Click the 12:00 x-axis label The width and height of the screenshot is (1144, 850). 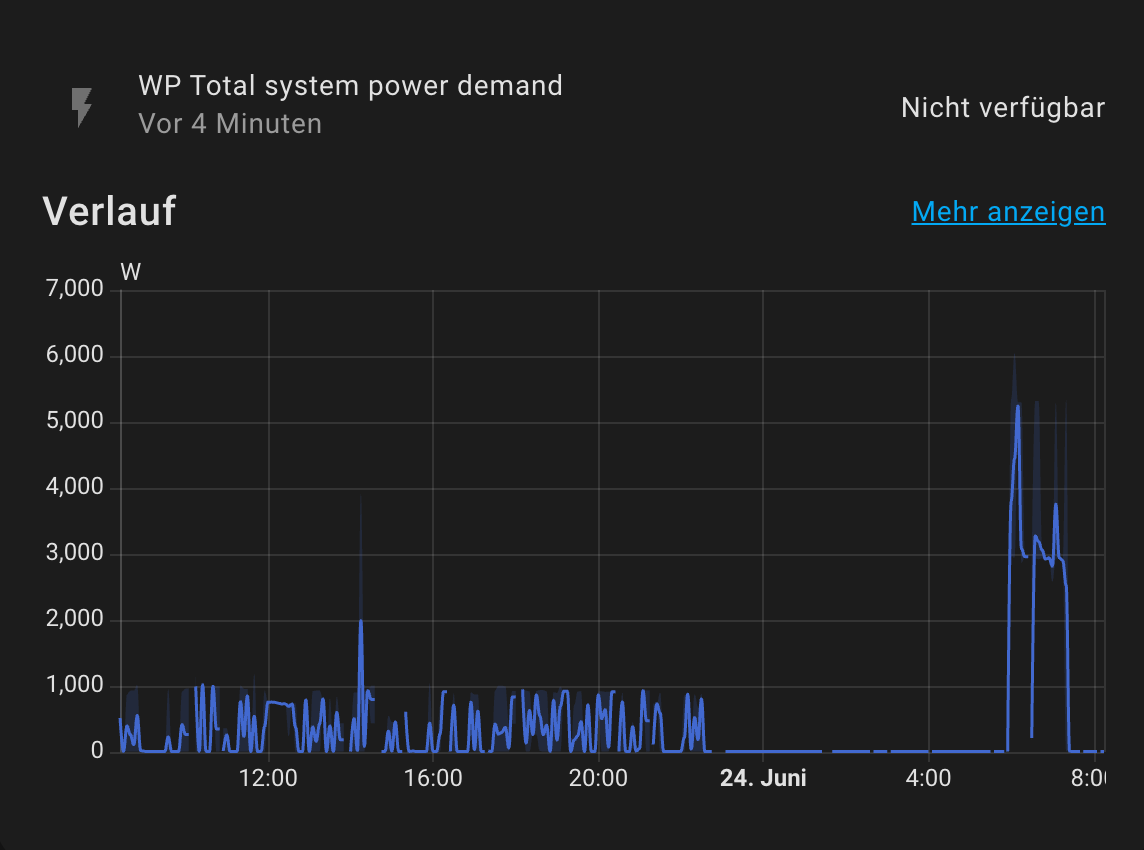point(268,778)
